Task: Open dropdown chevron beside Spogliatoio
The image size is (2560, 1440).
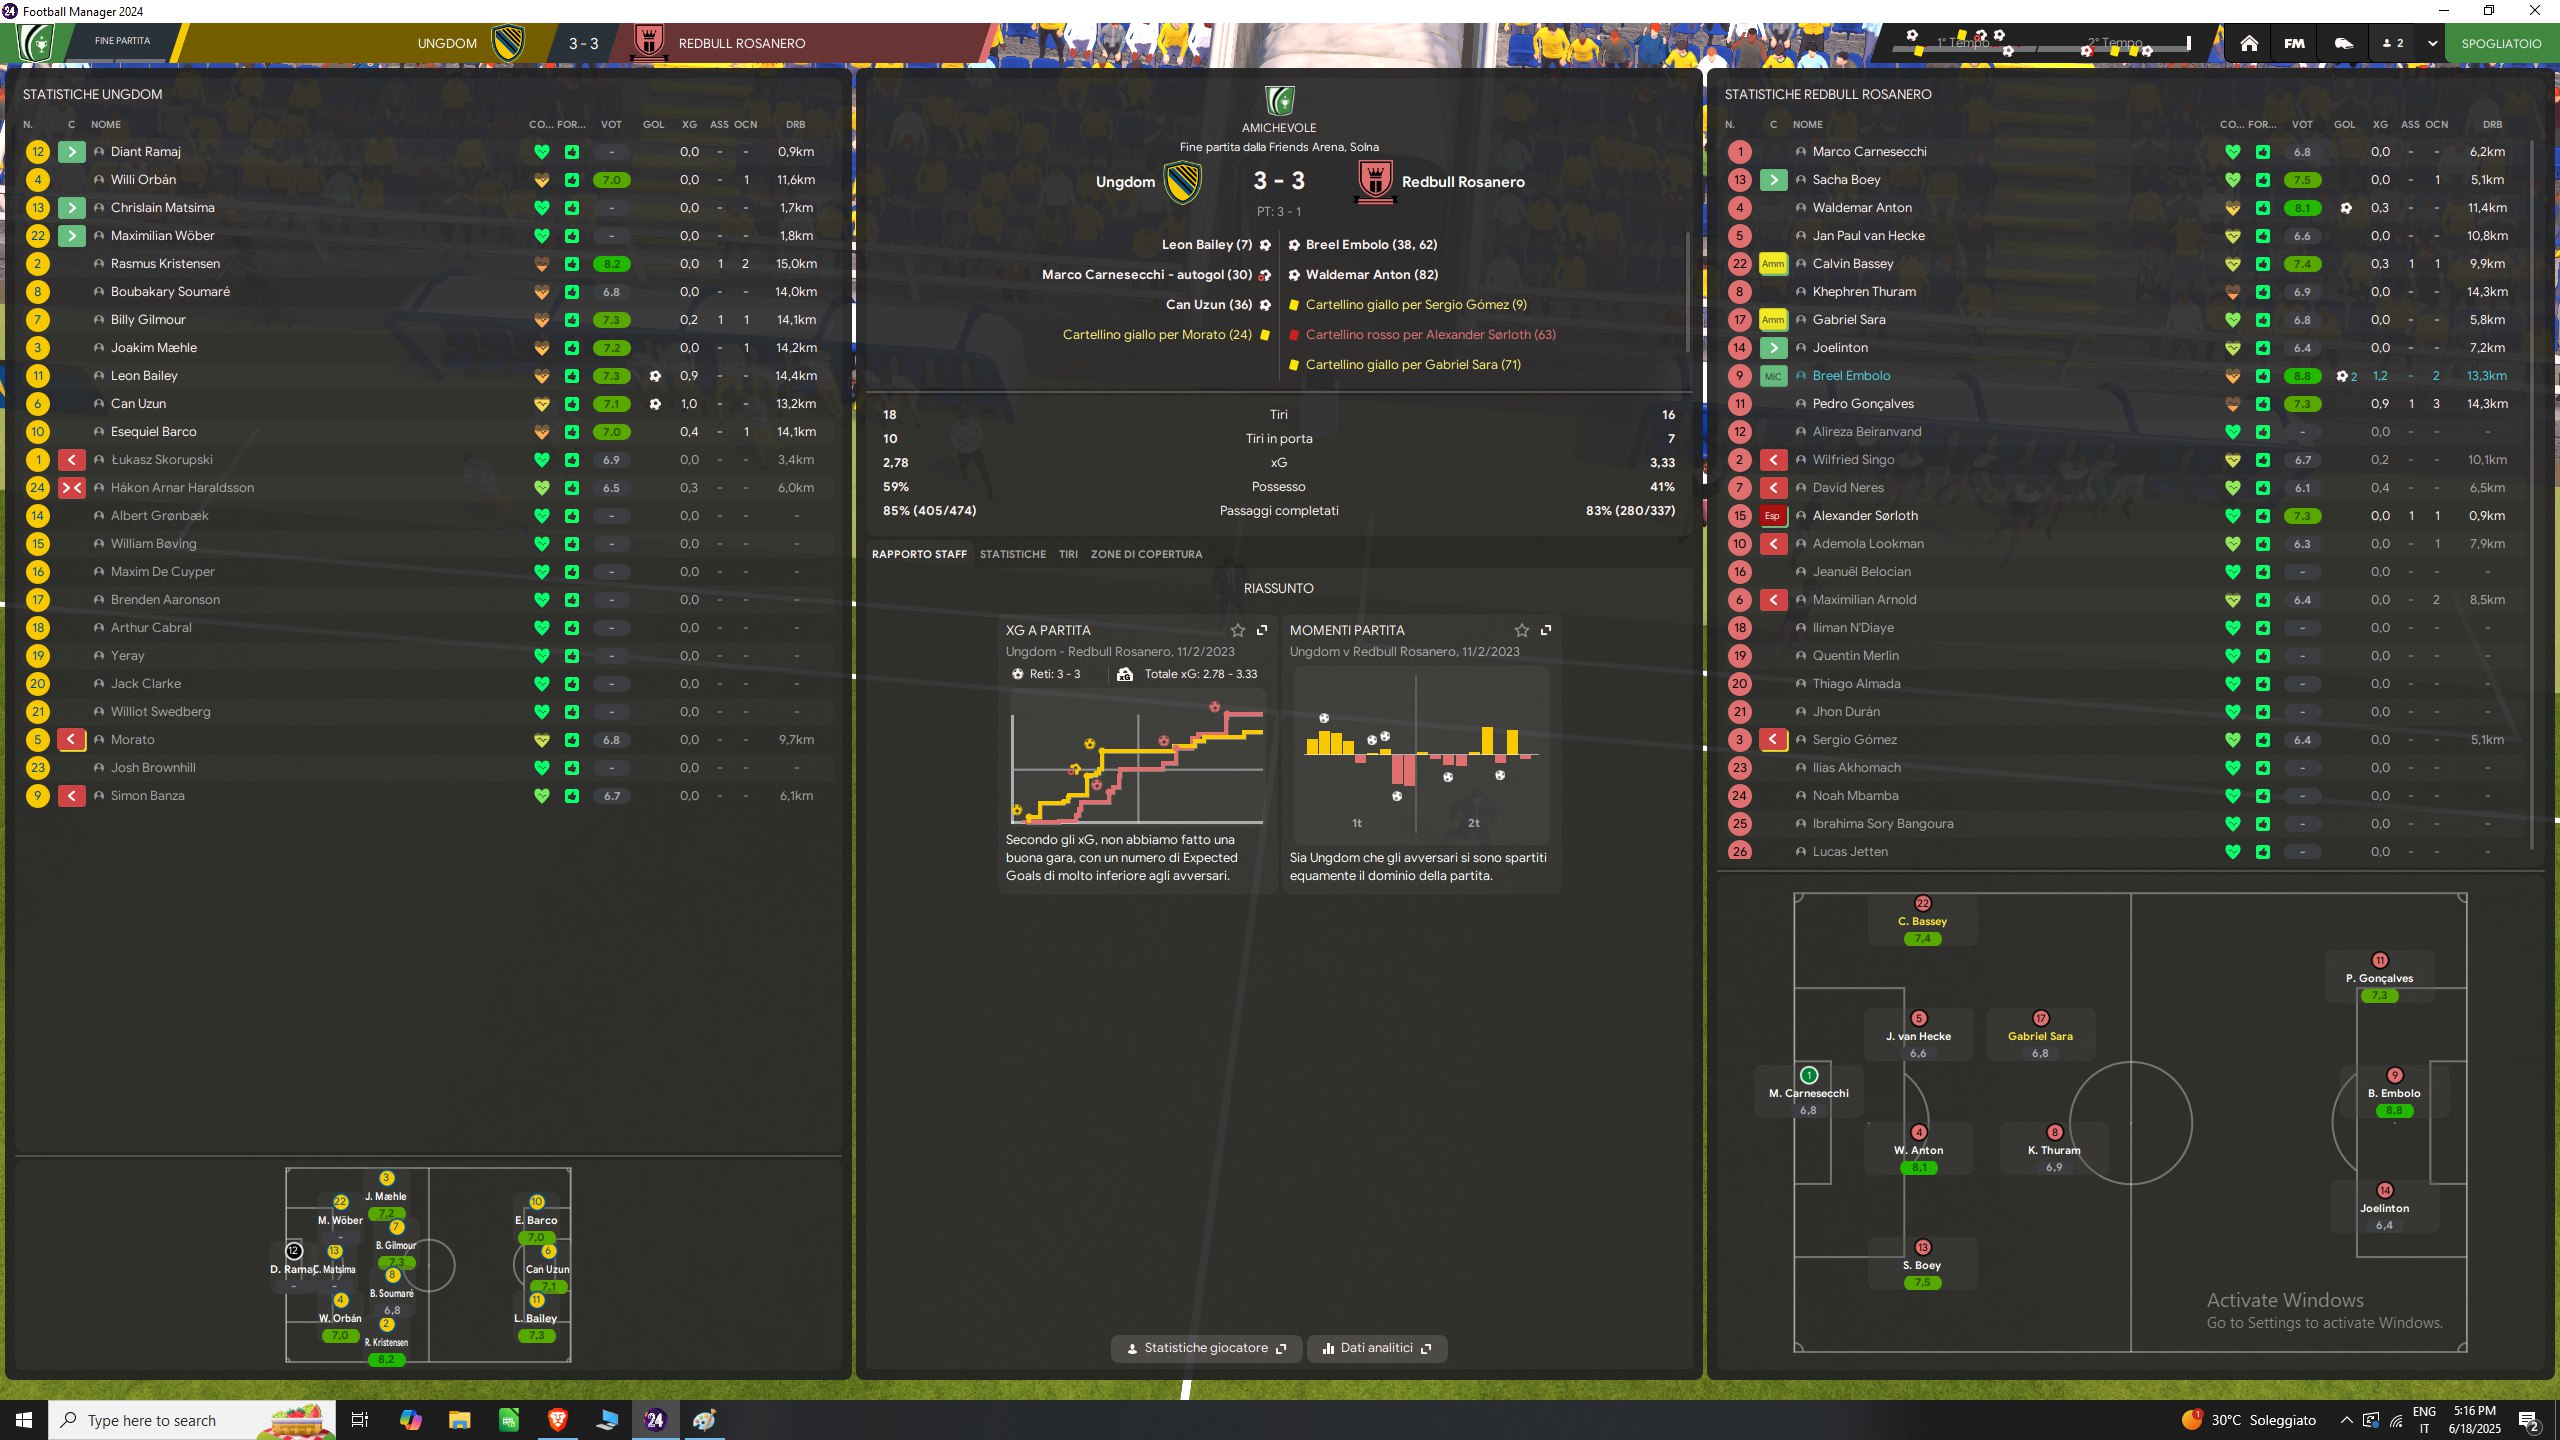Action: tap(2432, 43)
